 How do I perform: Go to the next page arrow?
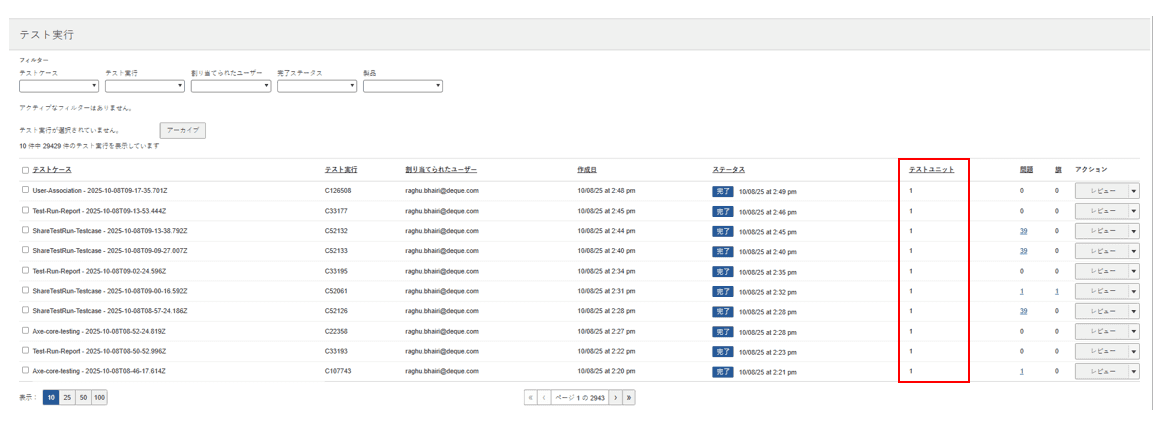click(615, 397)
